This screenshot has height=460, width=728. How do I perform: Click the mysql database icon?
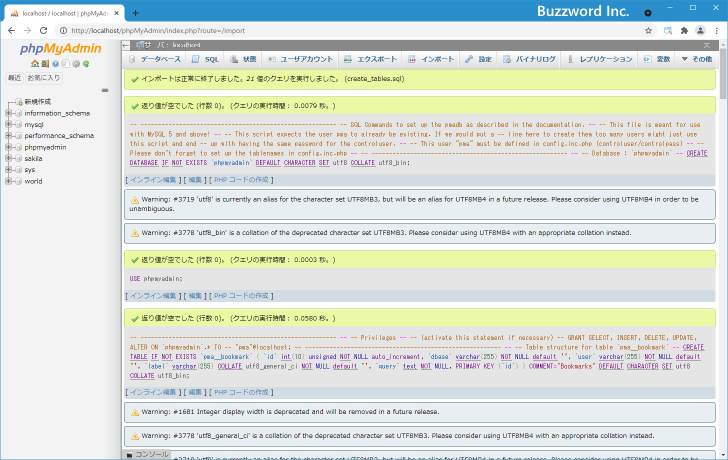pyautogui.click(x=19, y=124)
